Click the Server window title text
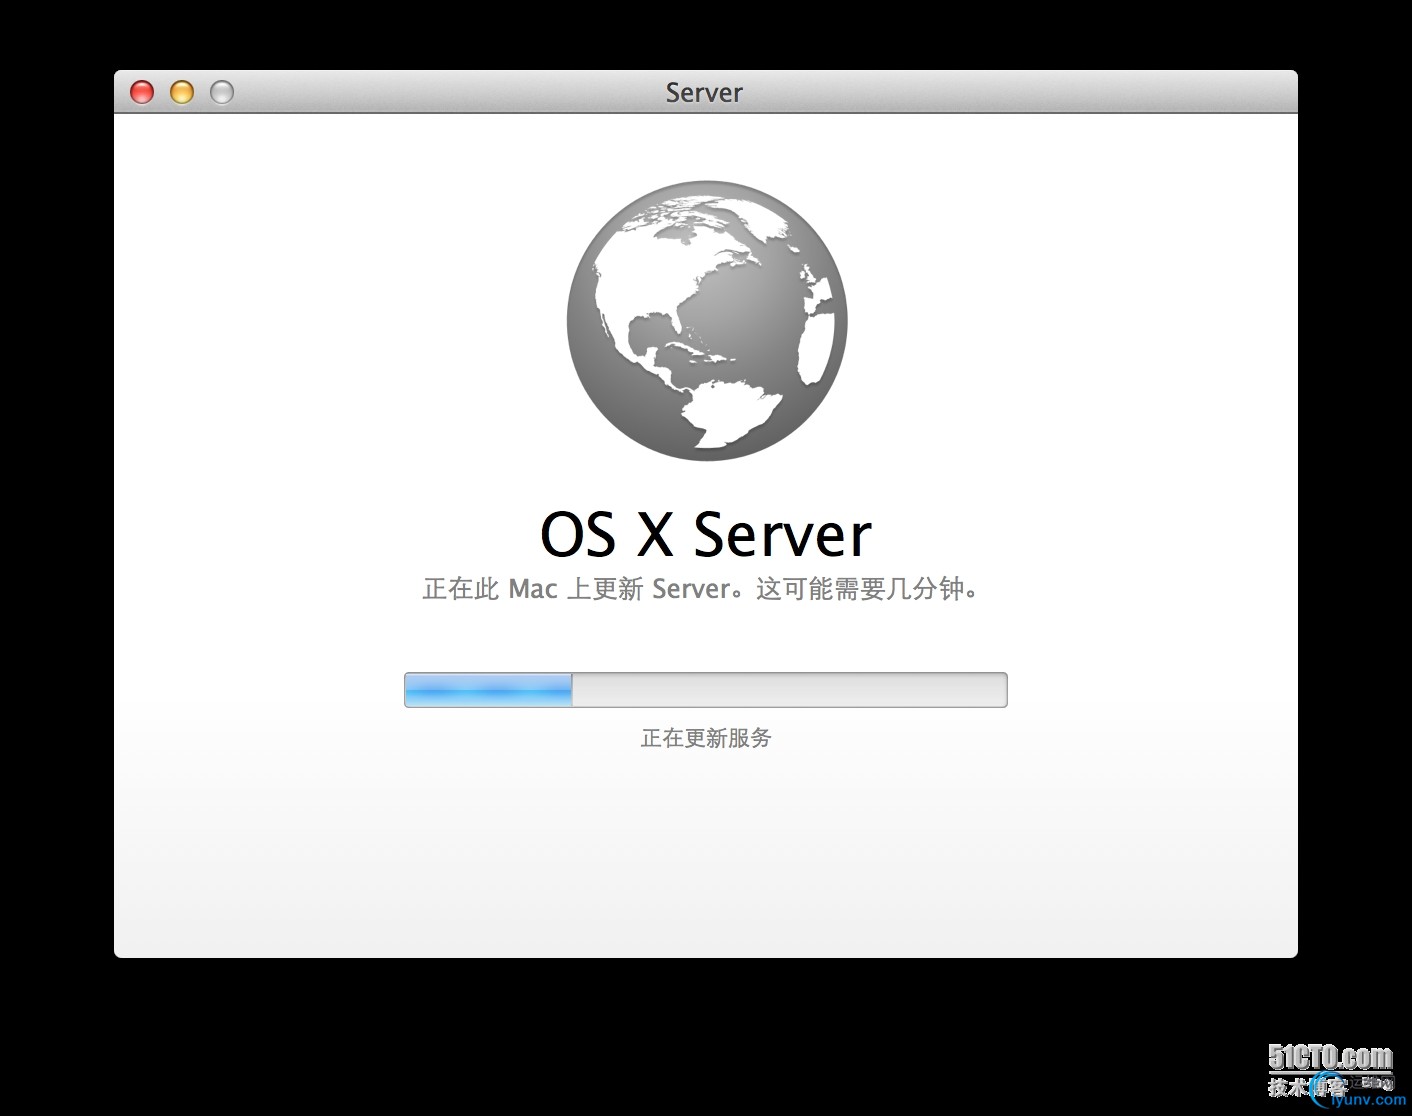Screen dimensions: 1412x1116 click(x=704, y=93)
